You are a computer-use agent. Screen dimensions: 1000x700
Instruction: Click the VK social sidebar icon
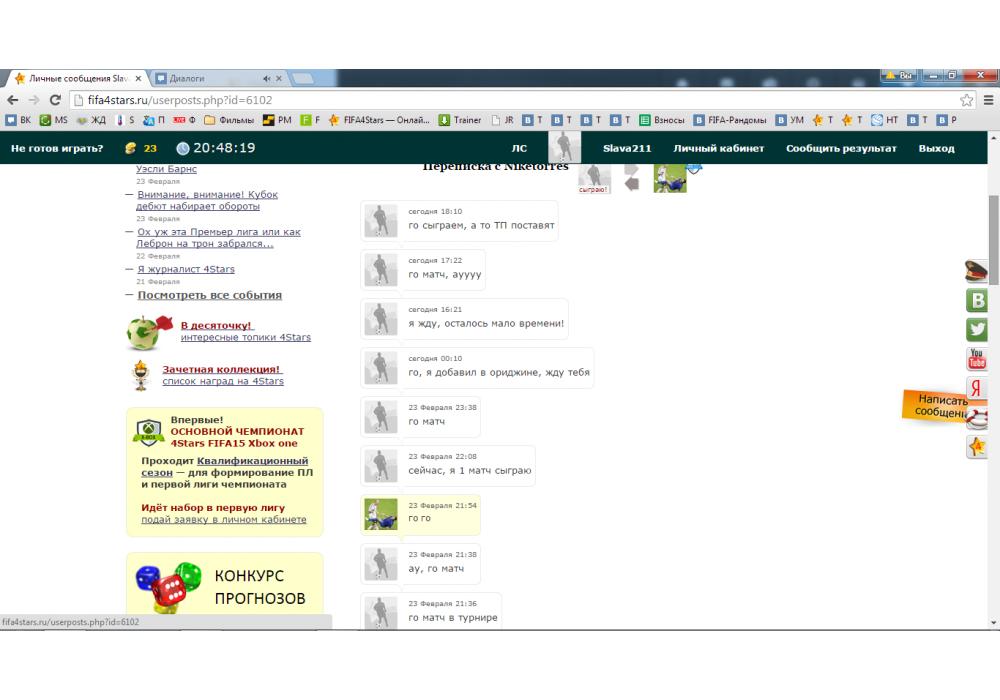click(x=977, y=300)
